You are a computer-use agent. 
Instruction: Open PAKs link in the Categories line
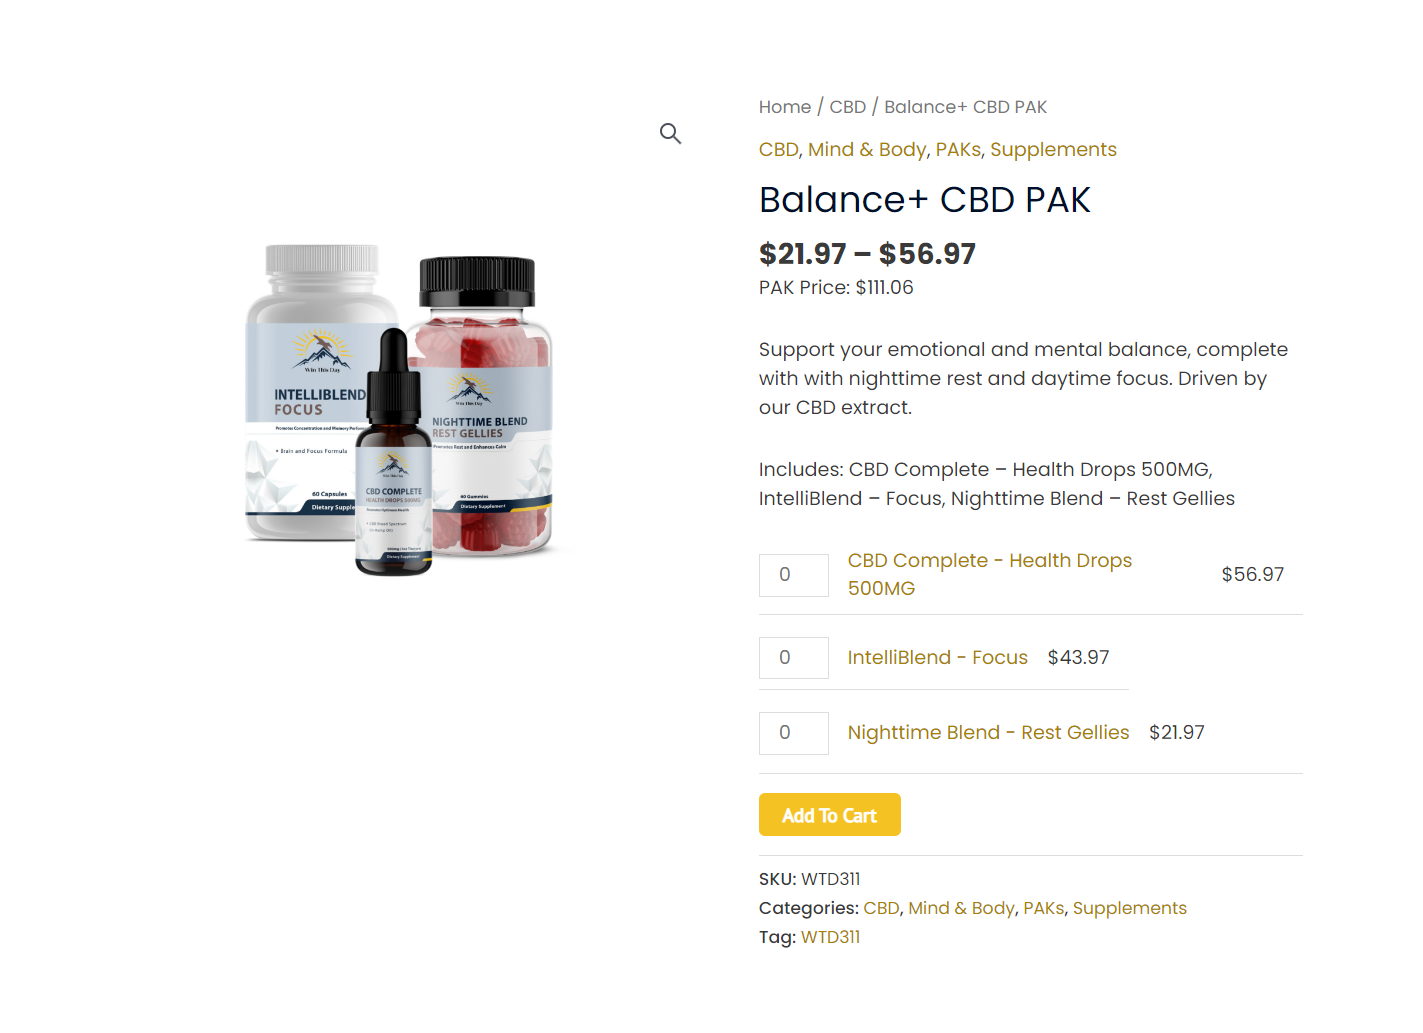coord(1043,908)
